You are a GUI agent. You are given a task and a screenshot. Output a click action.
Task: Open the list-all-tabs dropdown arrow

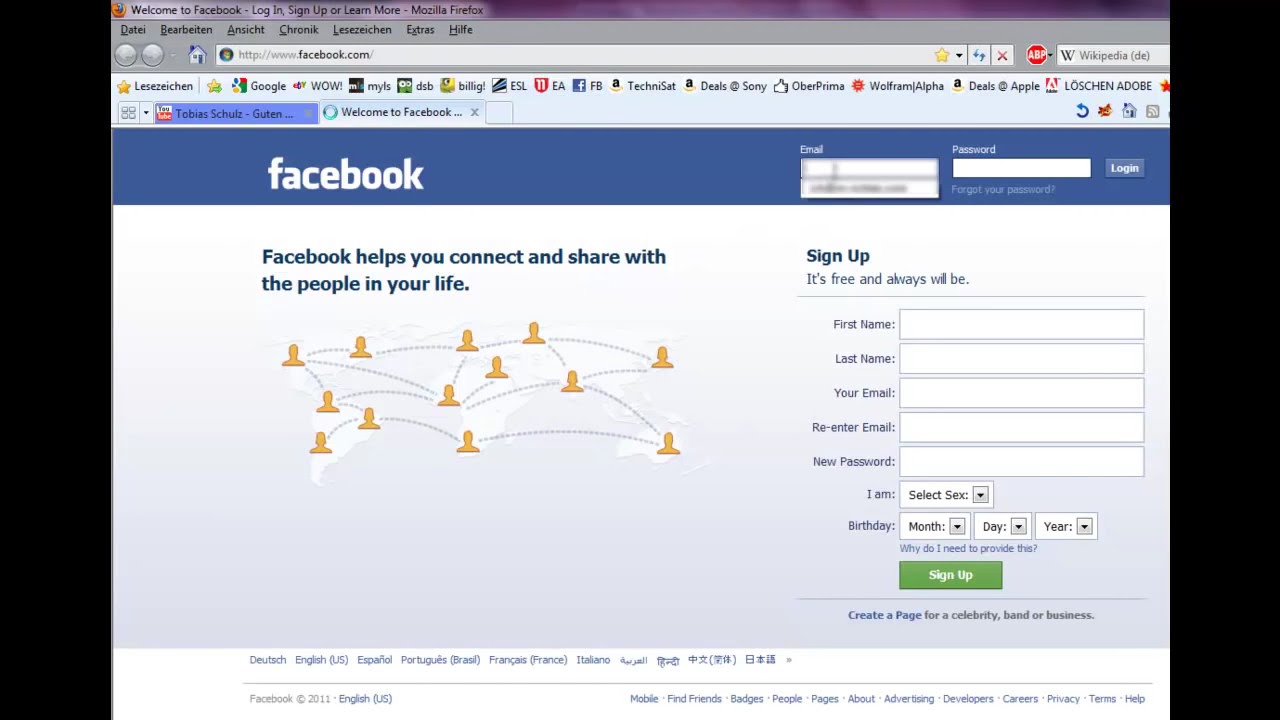pos(146,113)
